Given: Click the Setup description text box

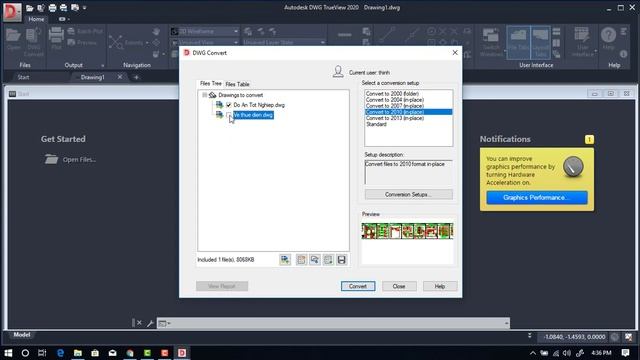Looking at the screenshot, I should click(408, 172).
